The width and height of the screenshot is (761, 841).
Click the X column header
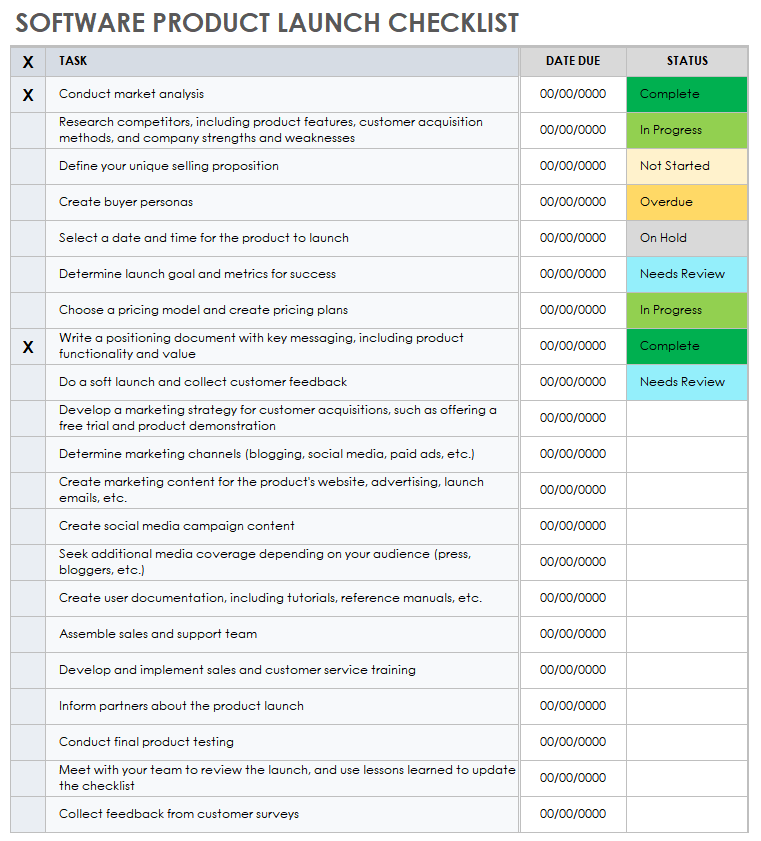pyautogui.click(x=28, y=62)
